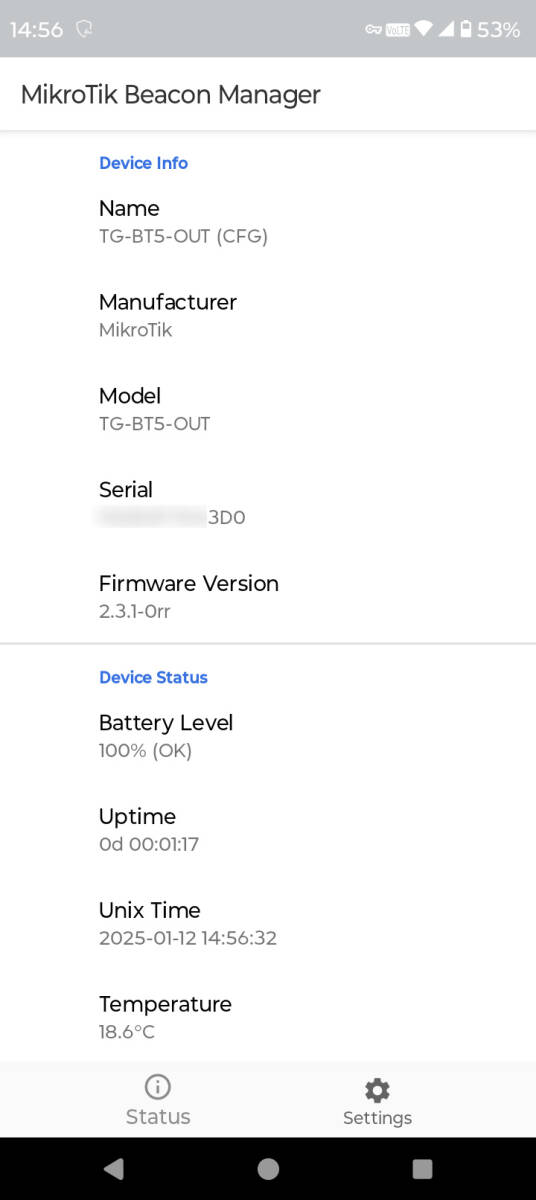Select the Temperature 18.6°C row

pos(268,1018)
